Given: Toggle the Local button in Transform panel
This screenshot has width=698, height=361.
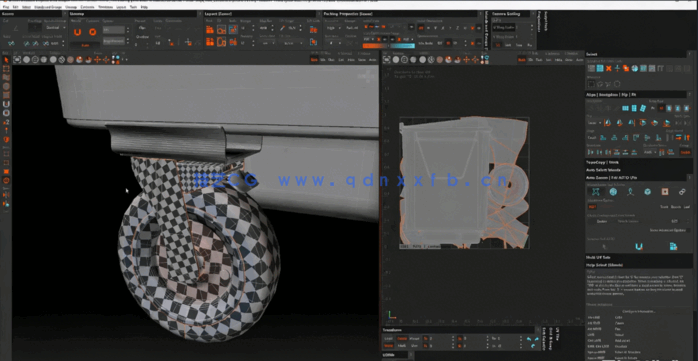Looking at the screenshot, I should point(389,339).
